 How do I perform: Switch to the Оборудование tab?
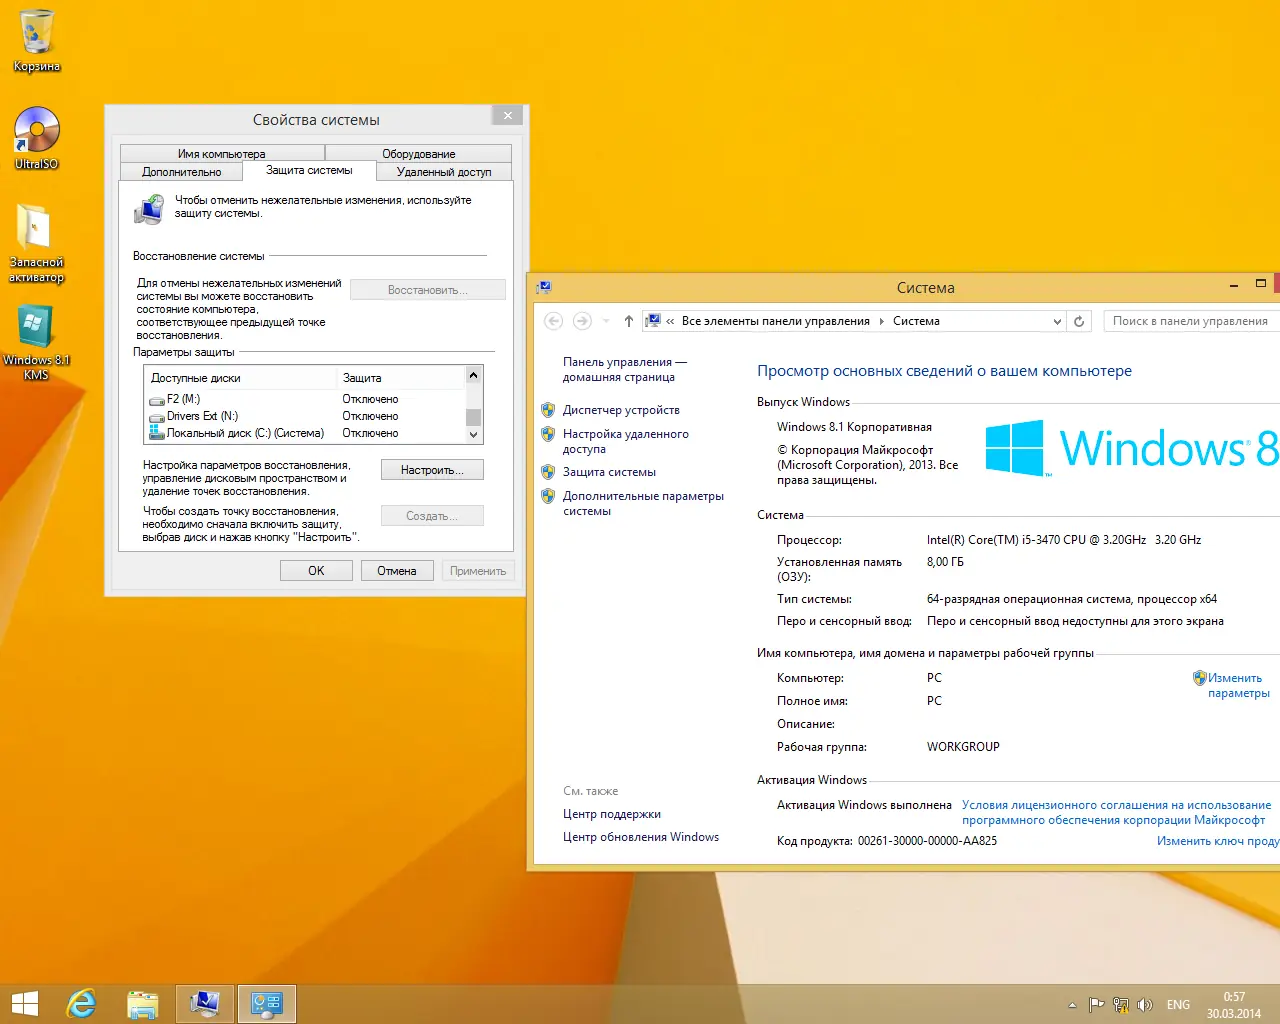[419, 154]
